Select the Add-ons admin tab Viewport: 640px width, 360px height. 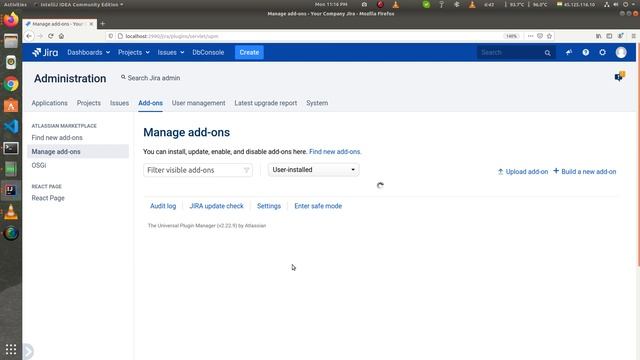[150, 103]
